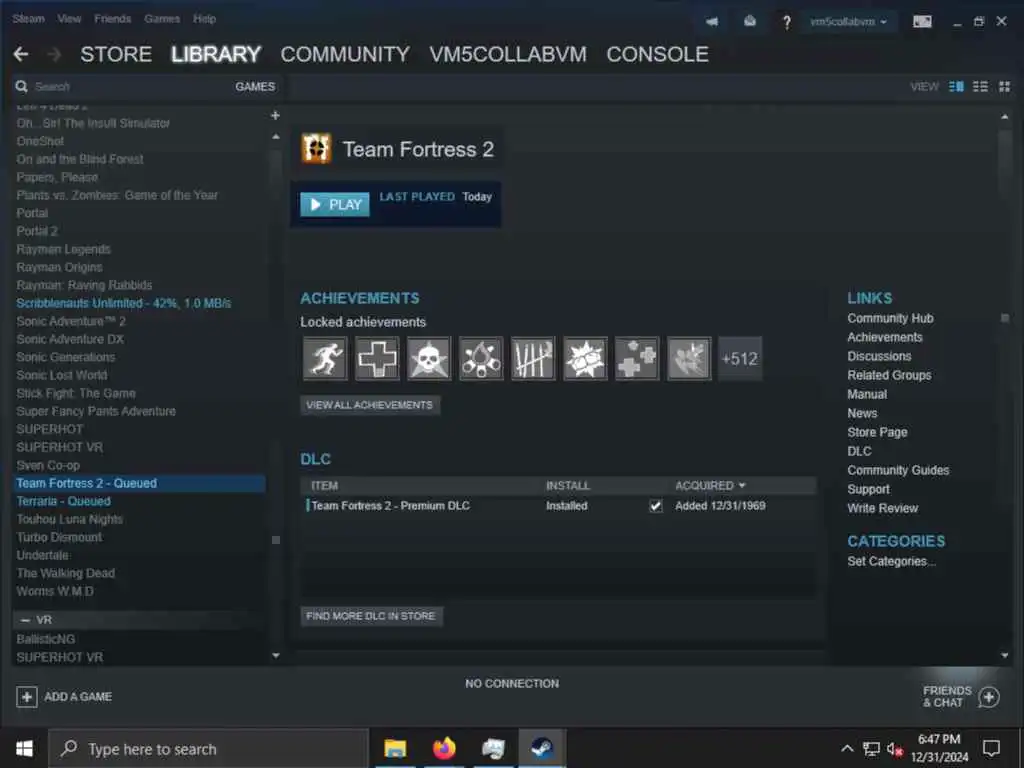Open the VM5COLLABVM profile tab

(508, 54)
